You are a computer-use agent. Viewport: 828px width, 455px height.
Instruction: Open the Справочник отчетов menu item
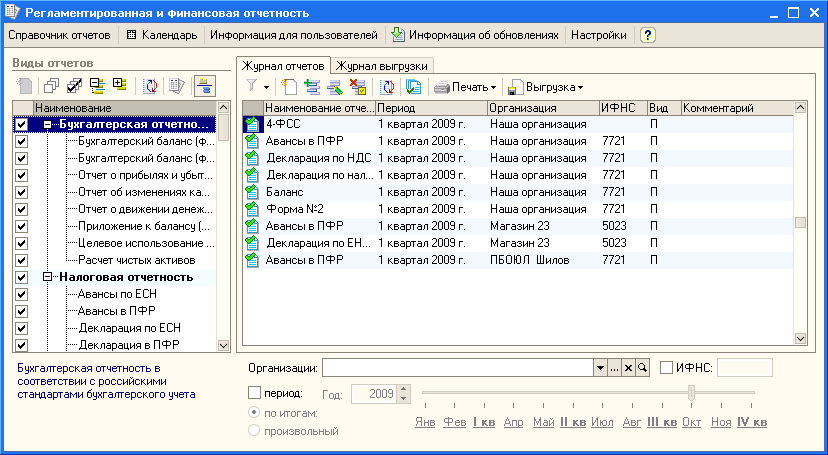coord(59,35)
